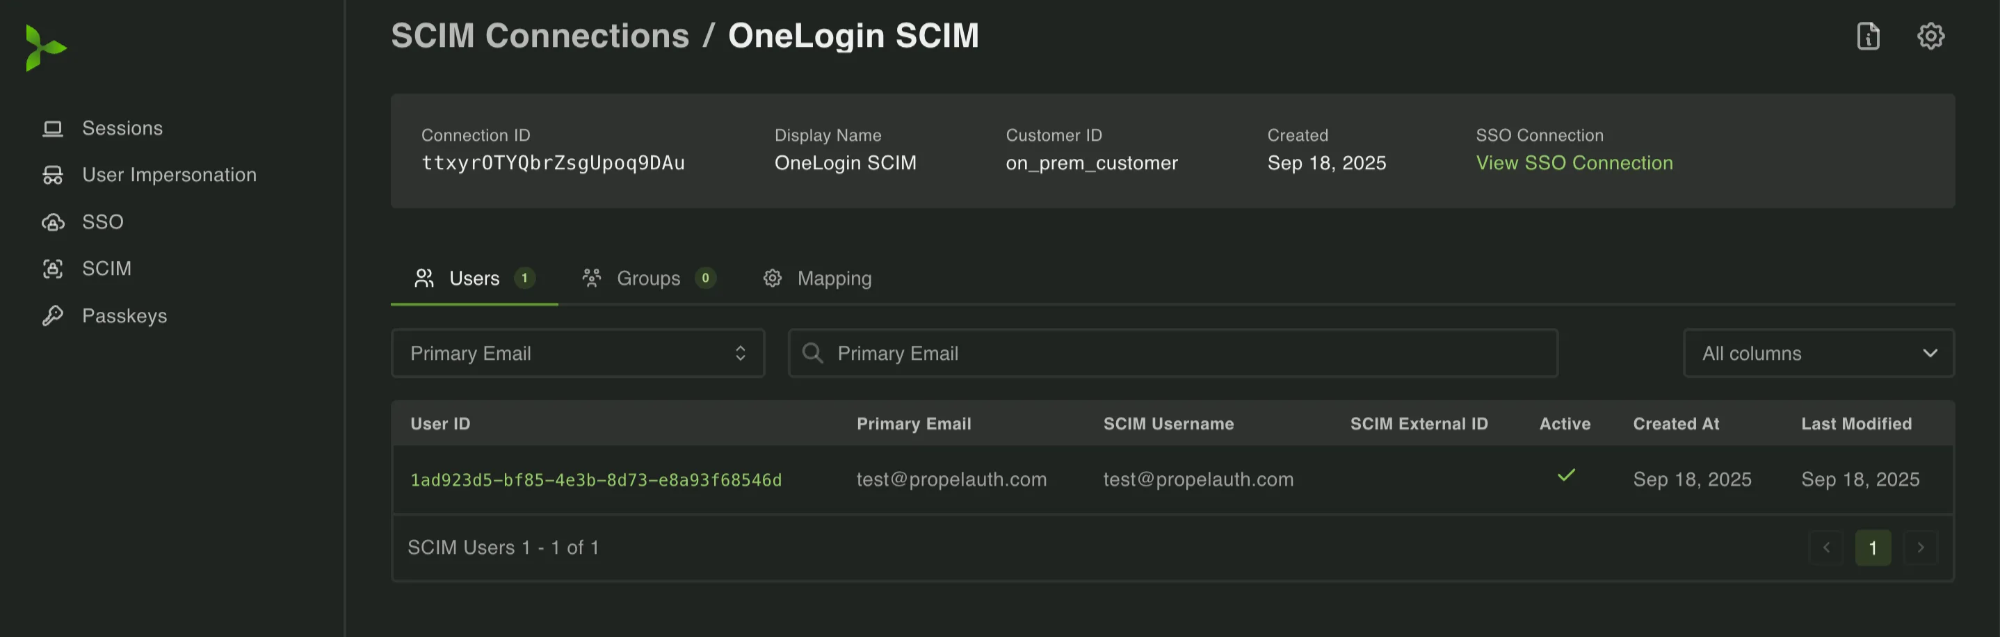
Task: Open settings via the gear icon
Action: pyautogui.click(x=1931, y=36)
